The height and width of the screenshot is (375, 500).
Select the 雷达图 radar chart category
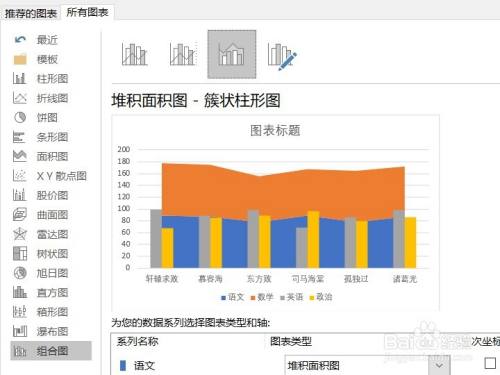41,234
